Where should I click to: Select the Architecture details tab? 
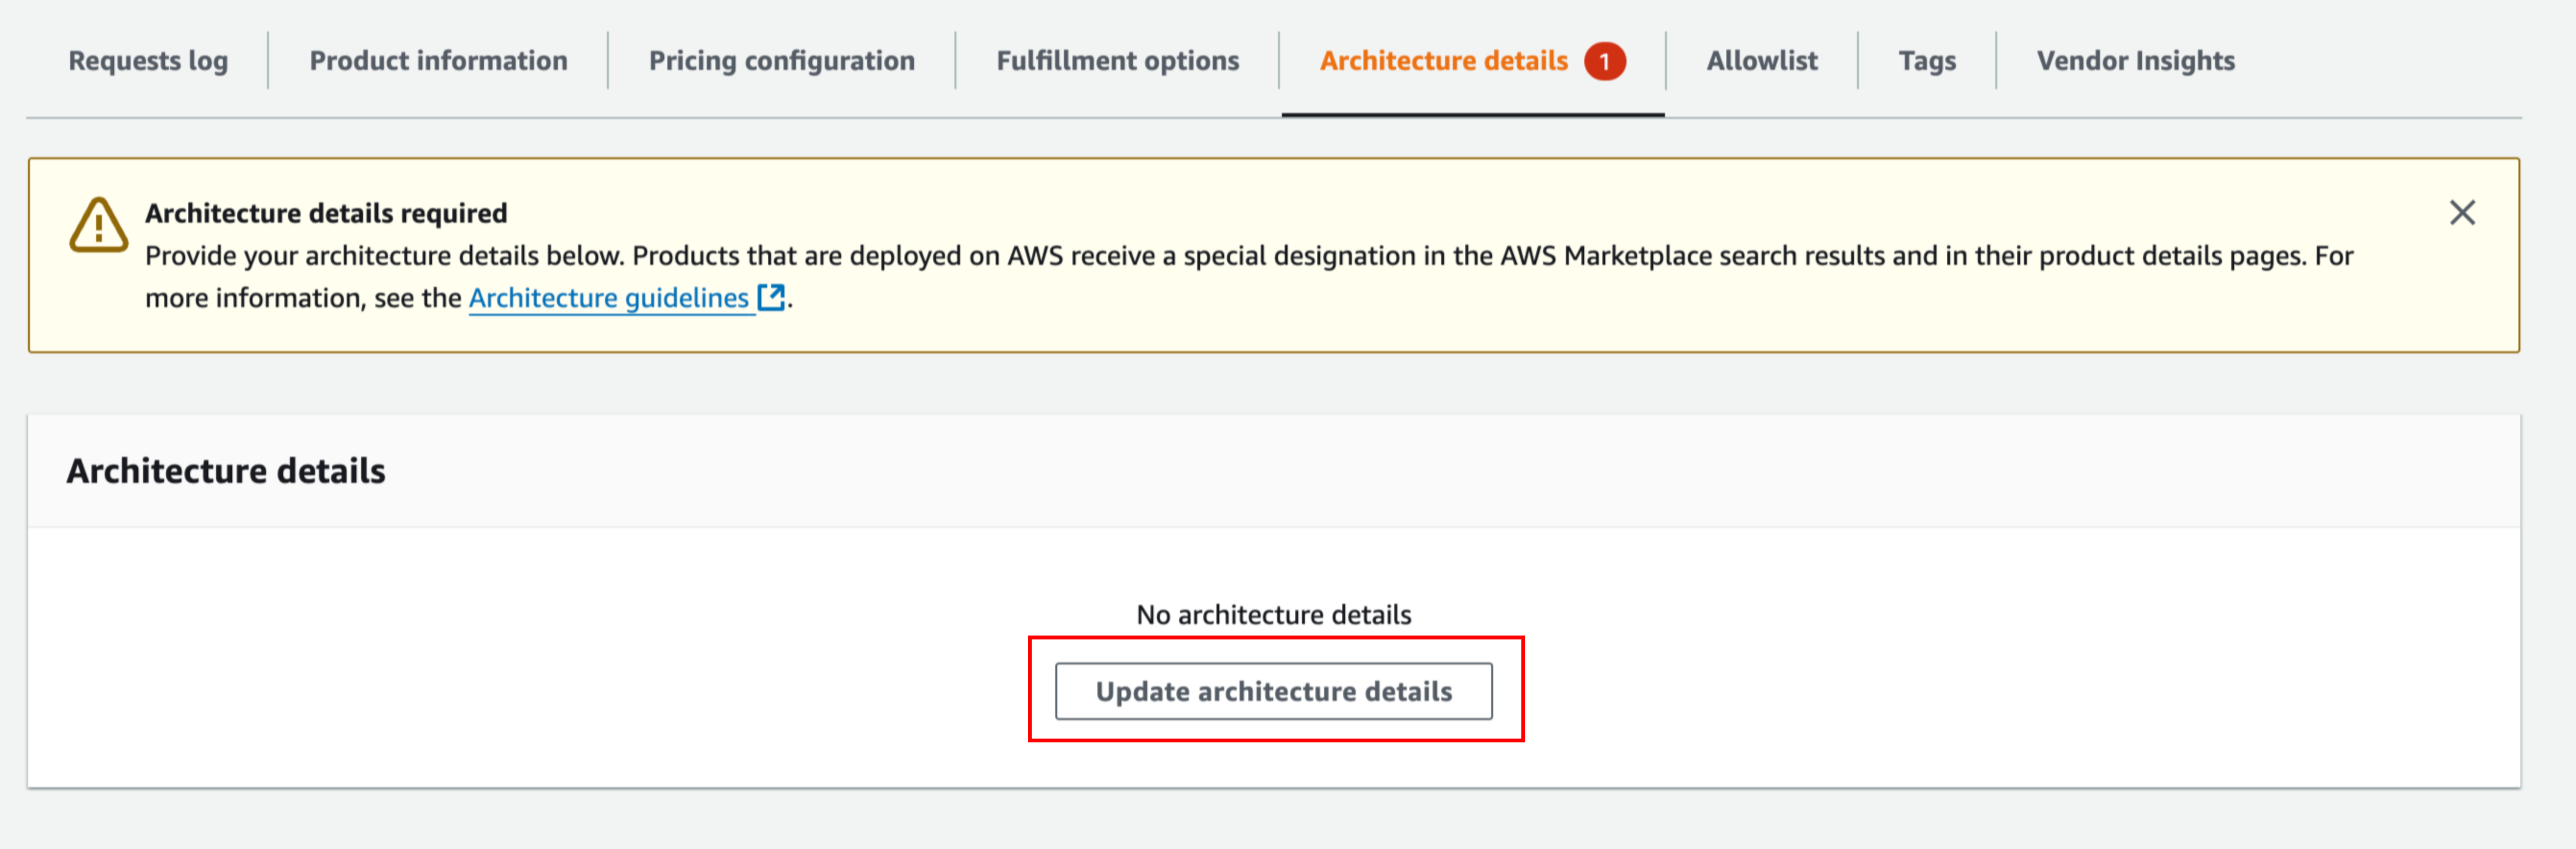coord(1443,61)
